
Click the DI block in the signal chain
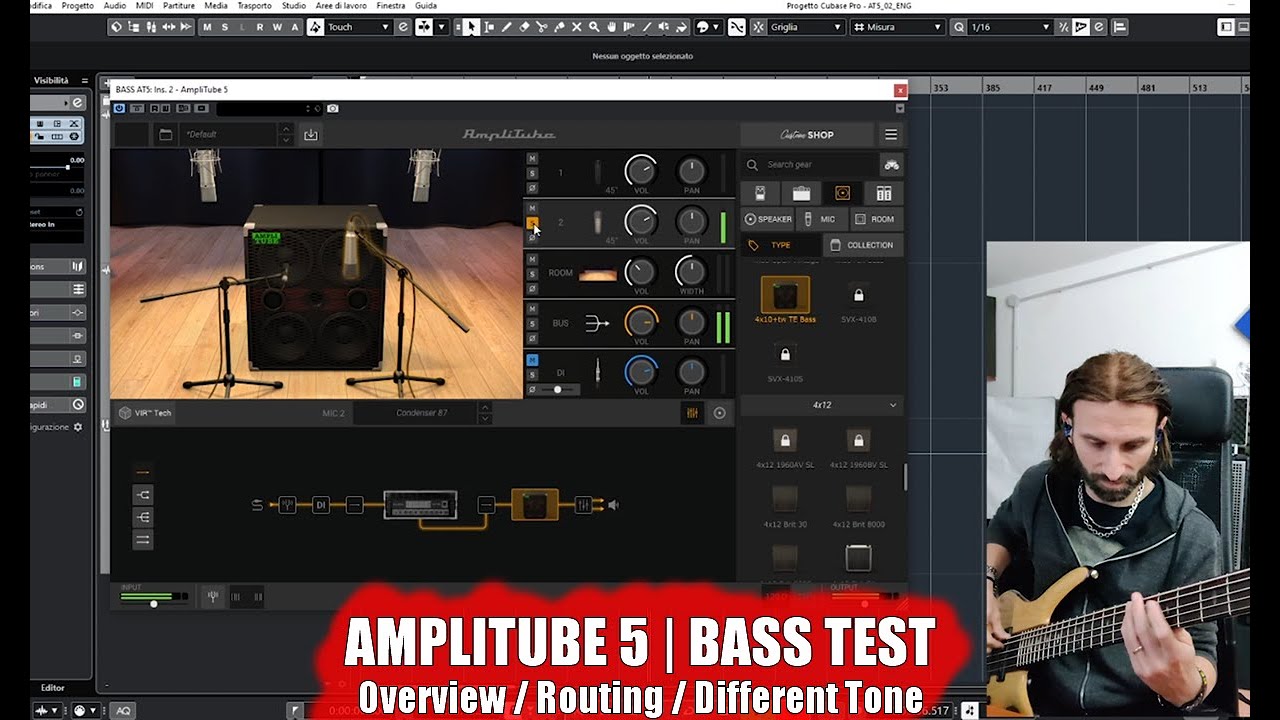(321, 505)
